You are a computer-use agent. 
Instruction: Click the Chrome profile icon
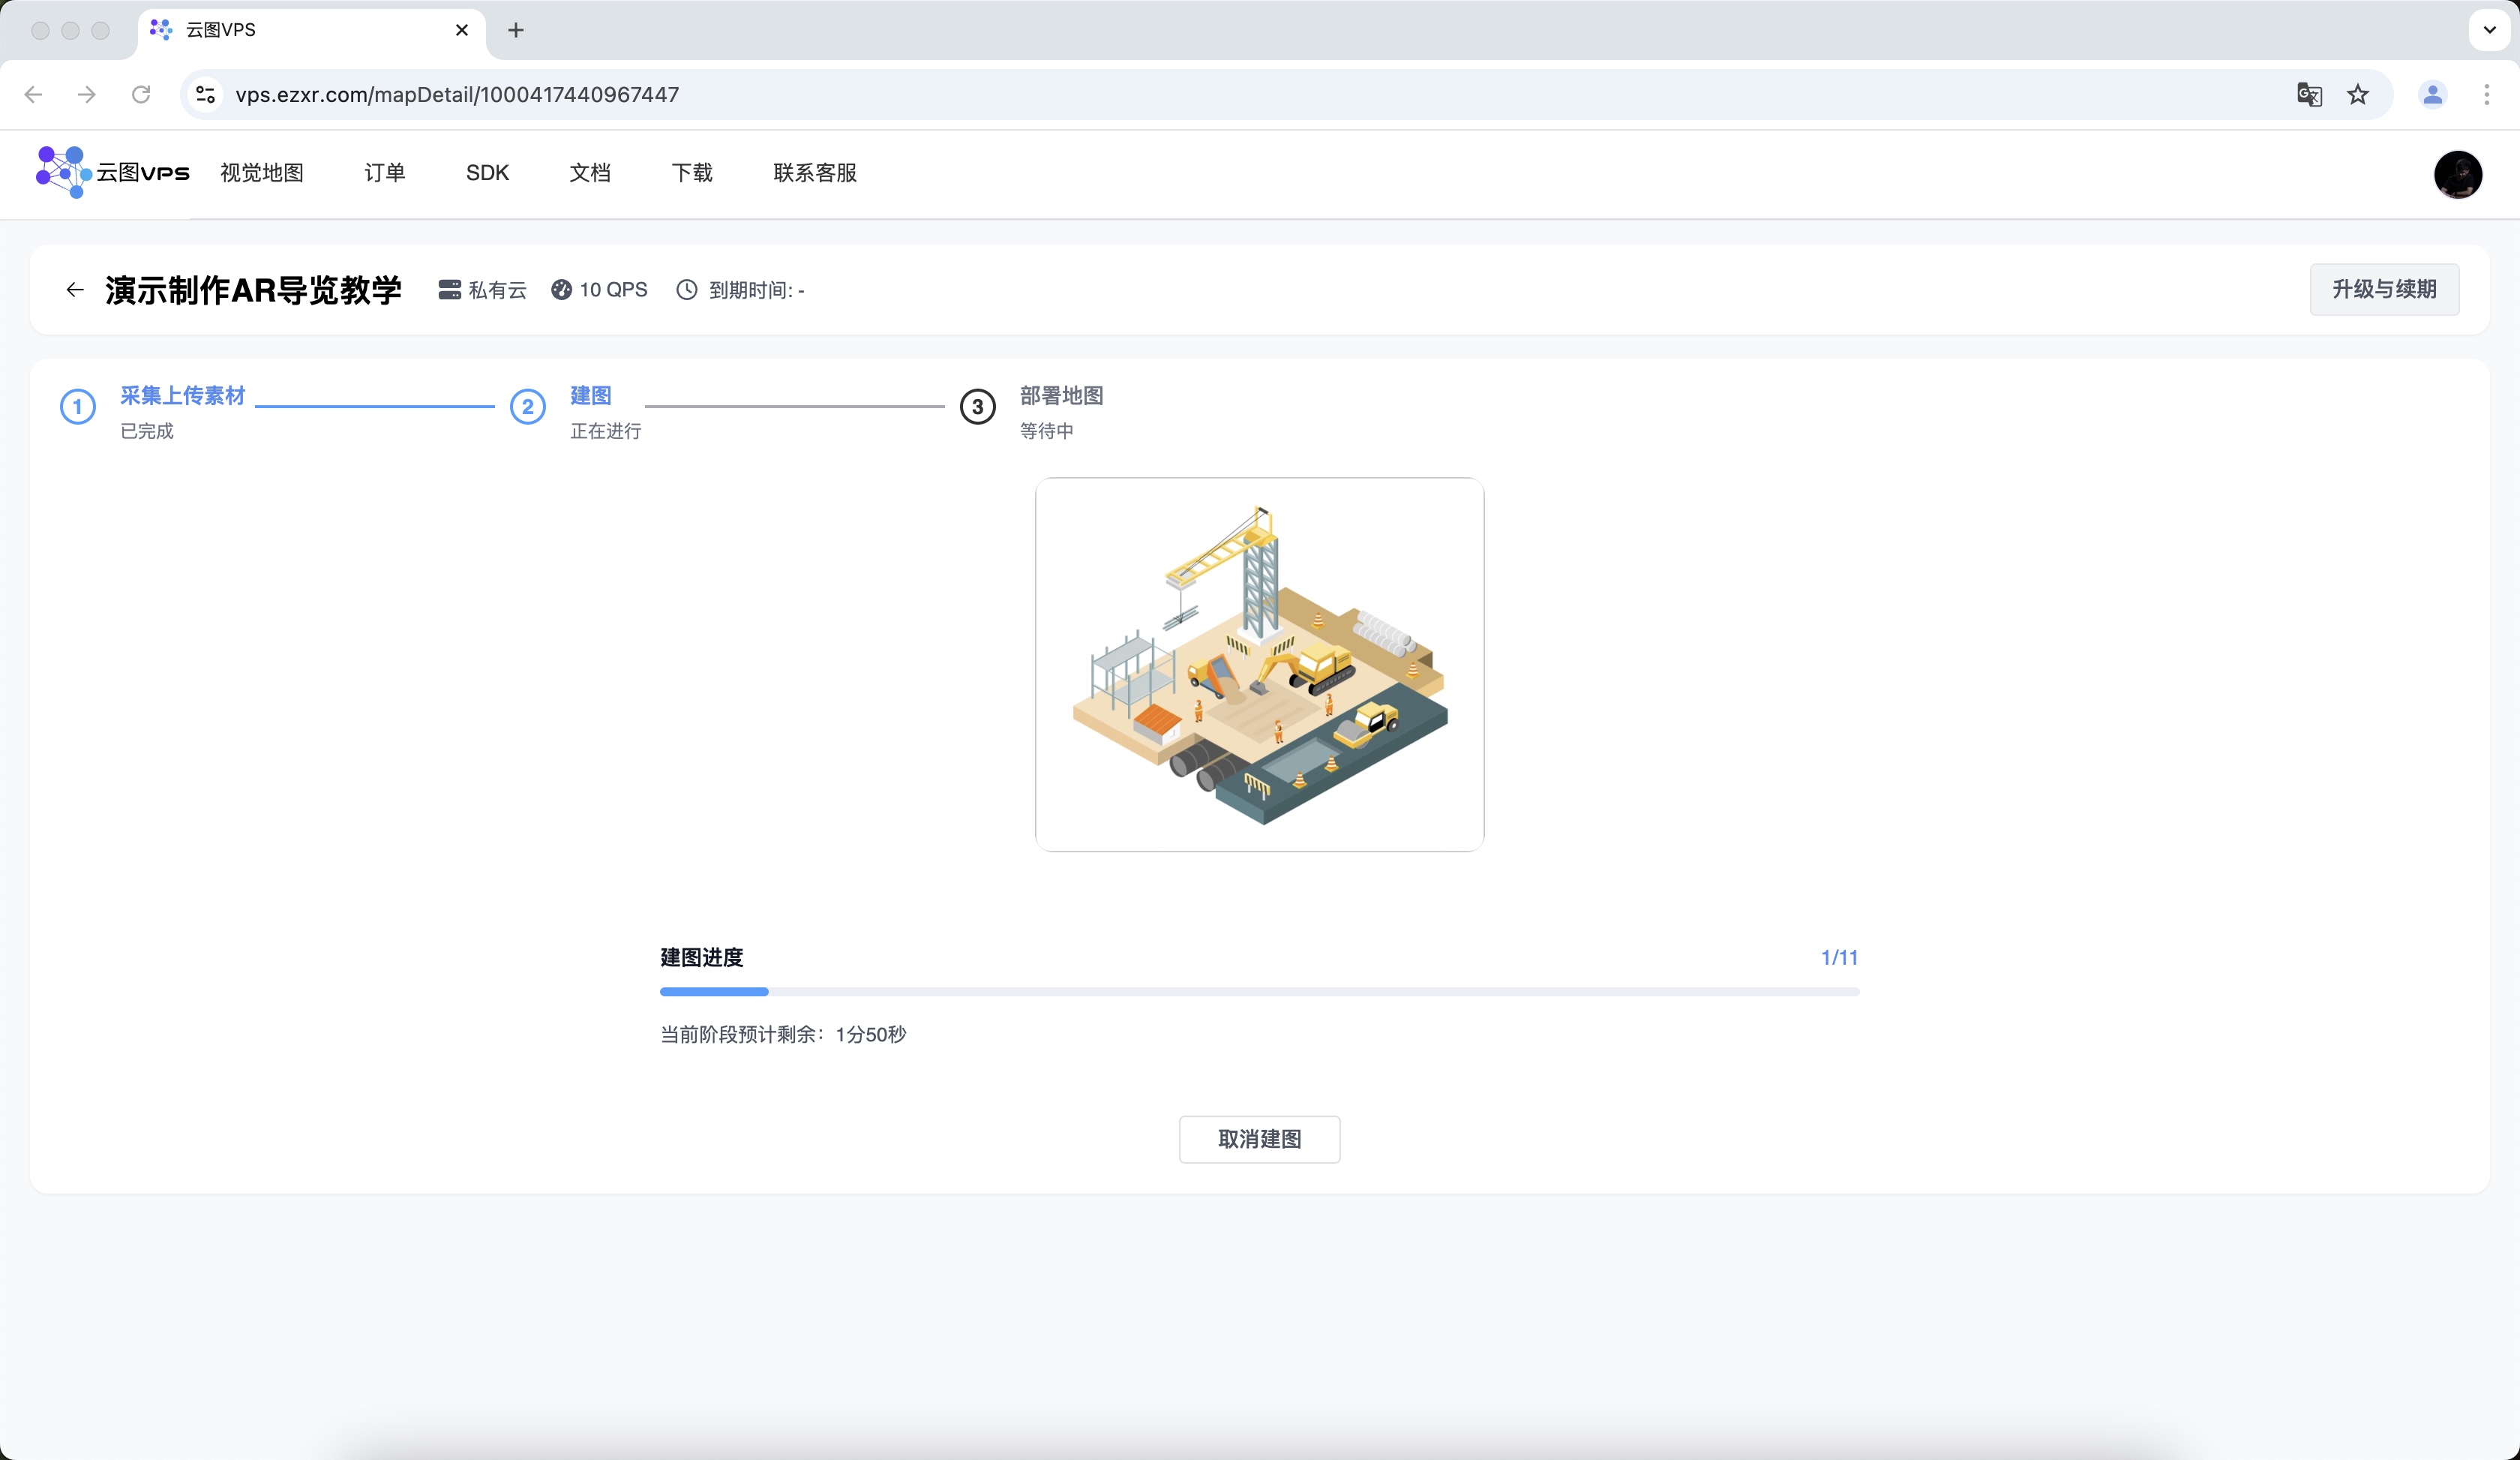click(2432, 94)
